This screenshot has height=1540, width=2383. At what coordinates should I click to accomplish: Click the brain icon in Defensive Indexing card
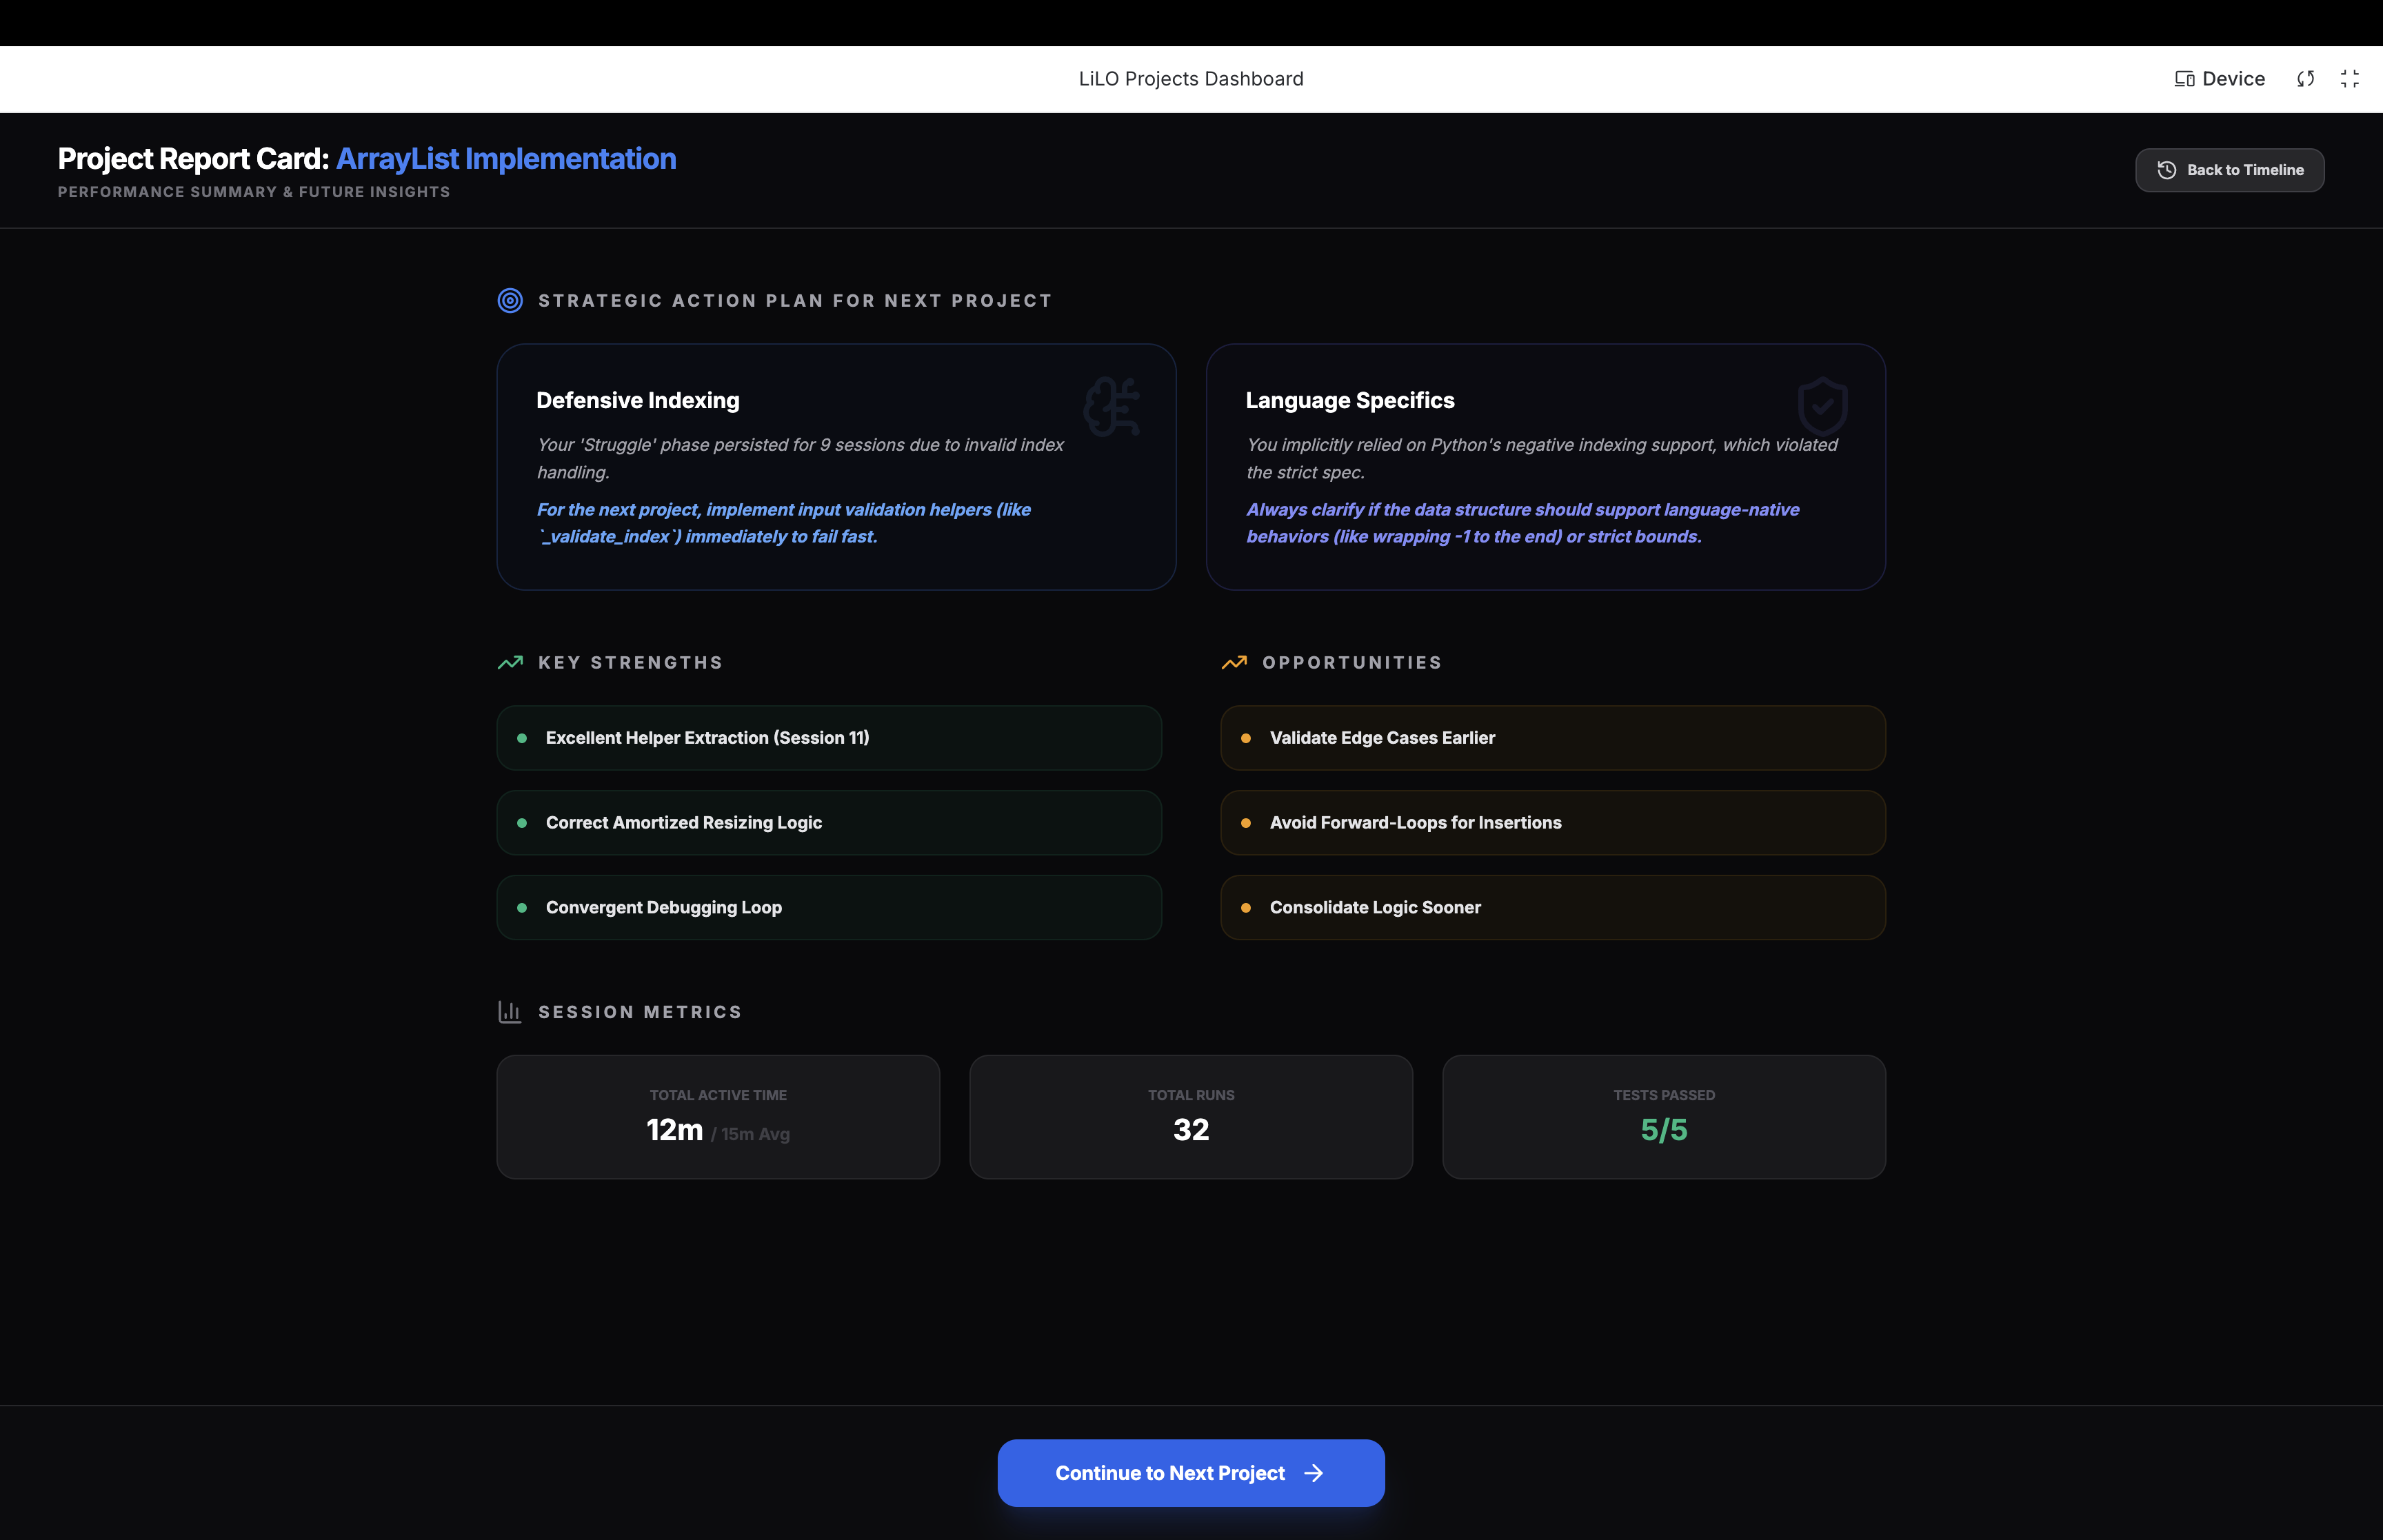click(1112, 406)
